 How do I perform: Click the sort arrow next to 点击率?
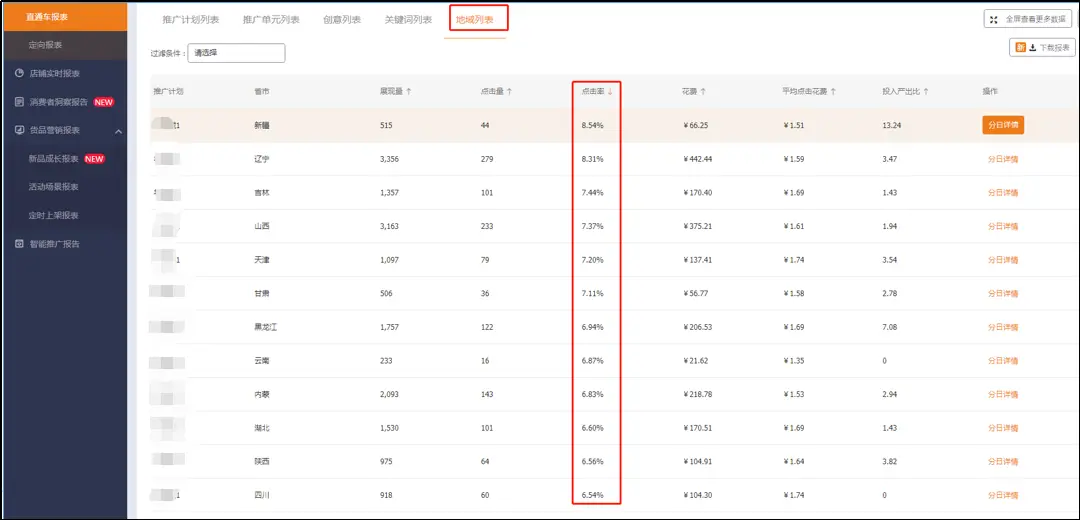(x=610, y=91)
